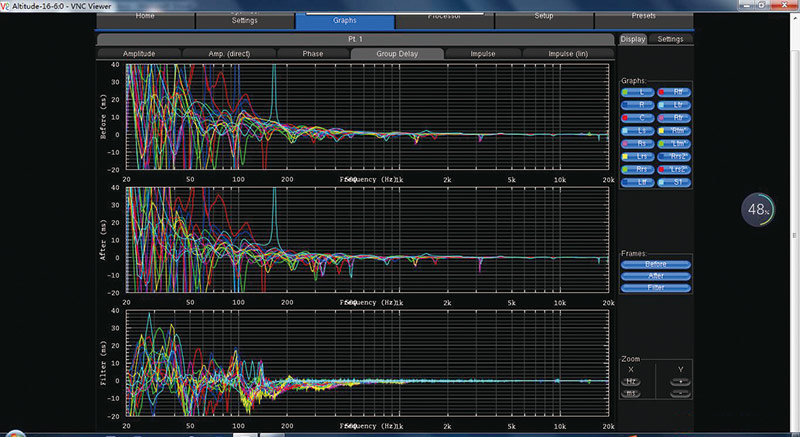Click inside the After group delay graph

tap(367, 240)
